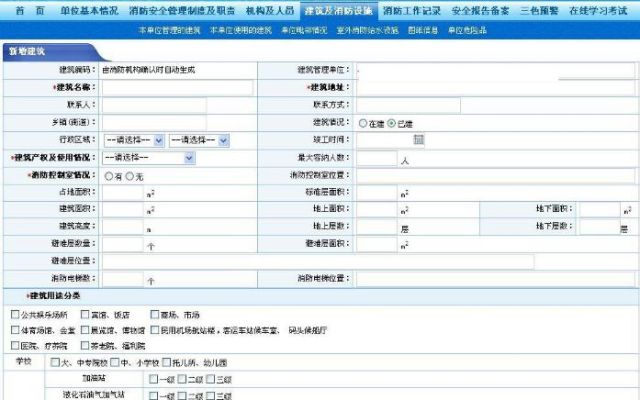
Task: Open the 消防工作记录 tab
Action: 412,11
